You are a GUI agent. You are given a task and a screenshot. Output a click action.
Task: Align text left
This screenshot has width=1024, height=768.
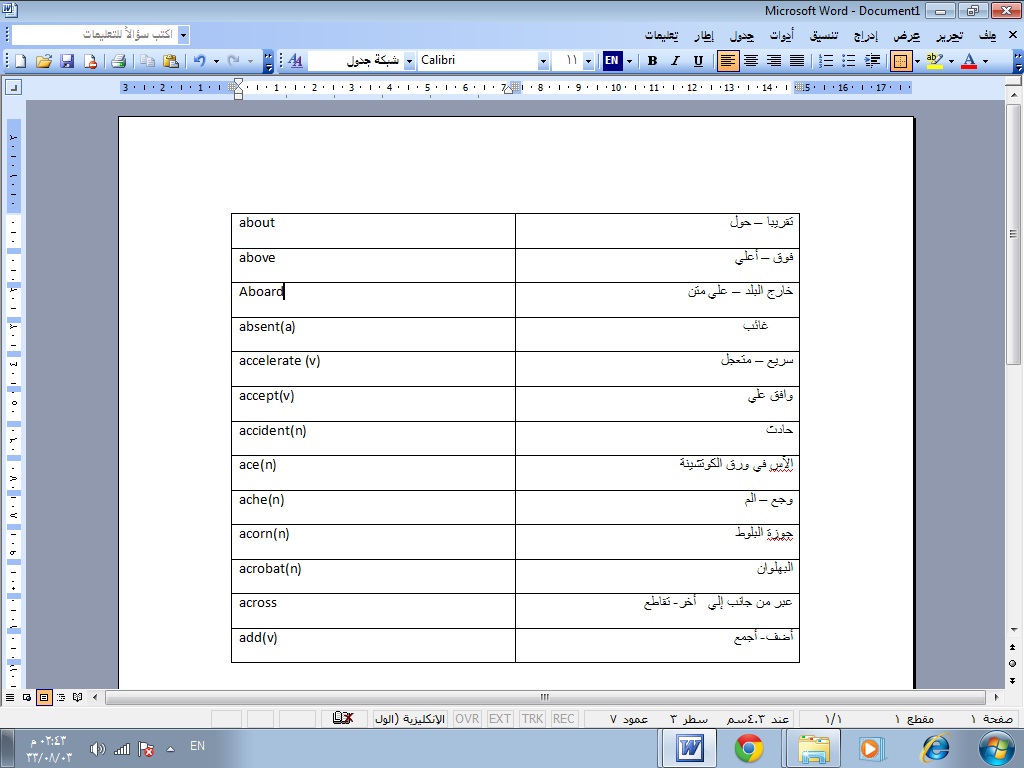point(728,61)
